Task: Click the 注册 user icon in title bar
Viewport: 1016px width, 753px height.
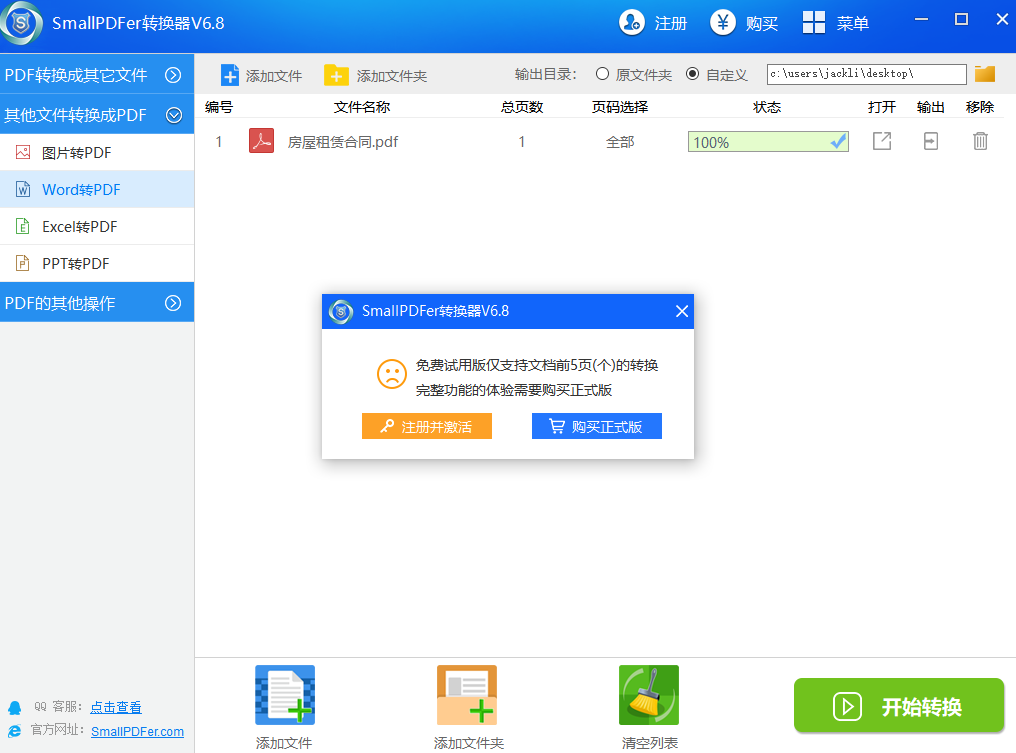Action: click(x=632, y=23)
